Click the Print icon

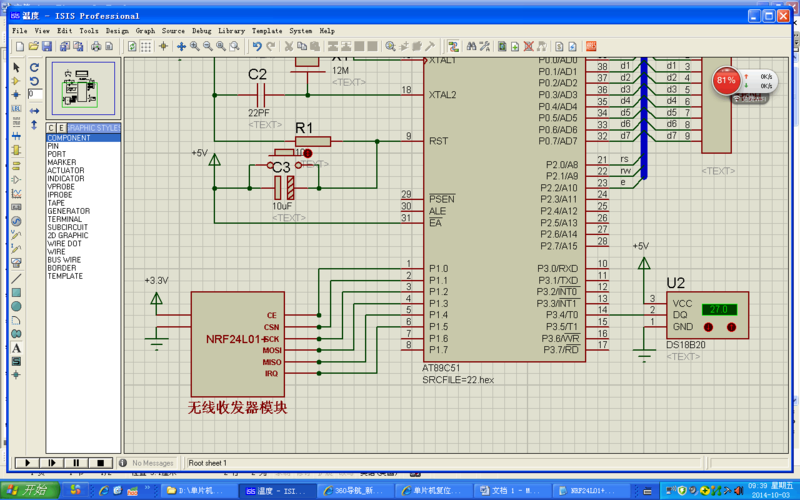click(96, 46)
